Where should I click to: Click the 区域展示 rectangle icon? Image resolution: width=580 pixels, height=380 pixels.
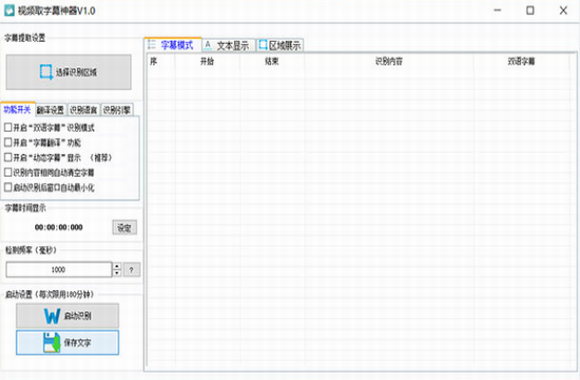point(263,45)
